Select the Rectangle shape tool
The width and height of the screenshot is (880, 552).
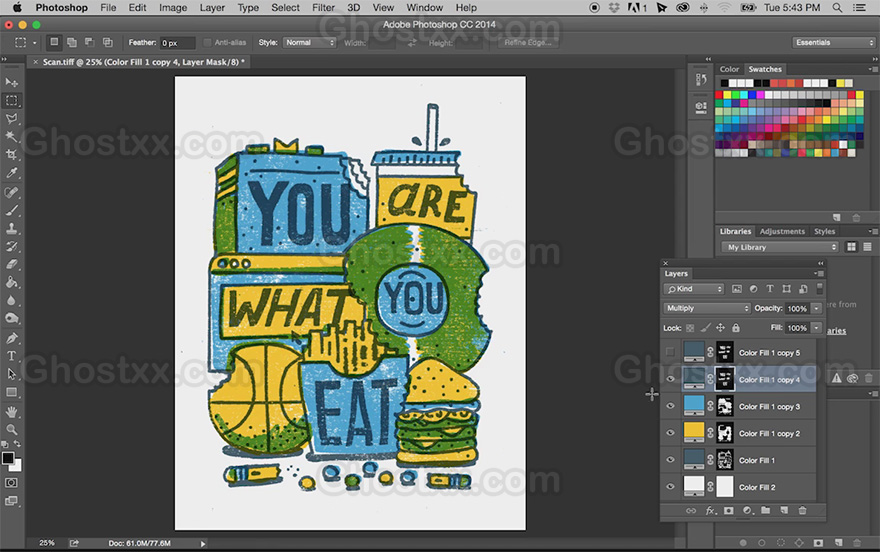tap(11, 392)
